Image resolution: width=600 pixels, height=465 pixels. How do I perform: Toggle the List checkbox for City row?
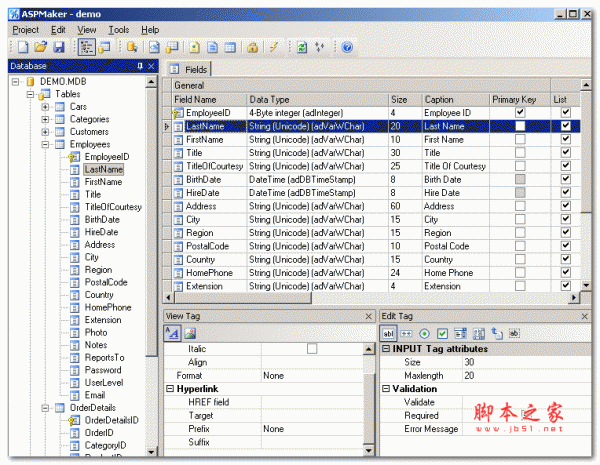(565, 219)
